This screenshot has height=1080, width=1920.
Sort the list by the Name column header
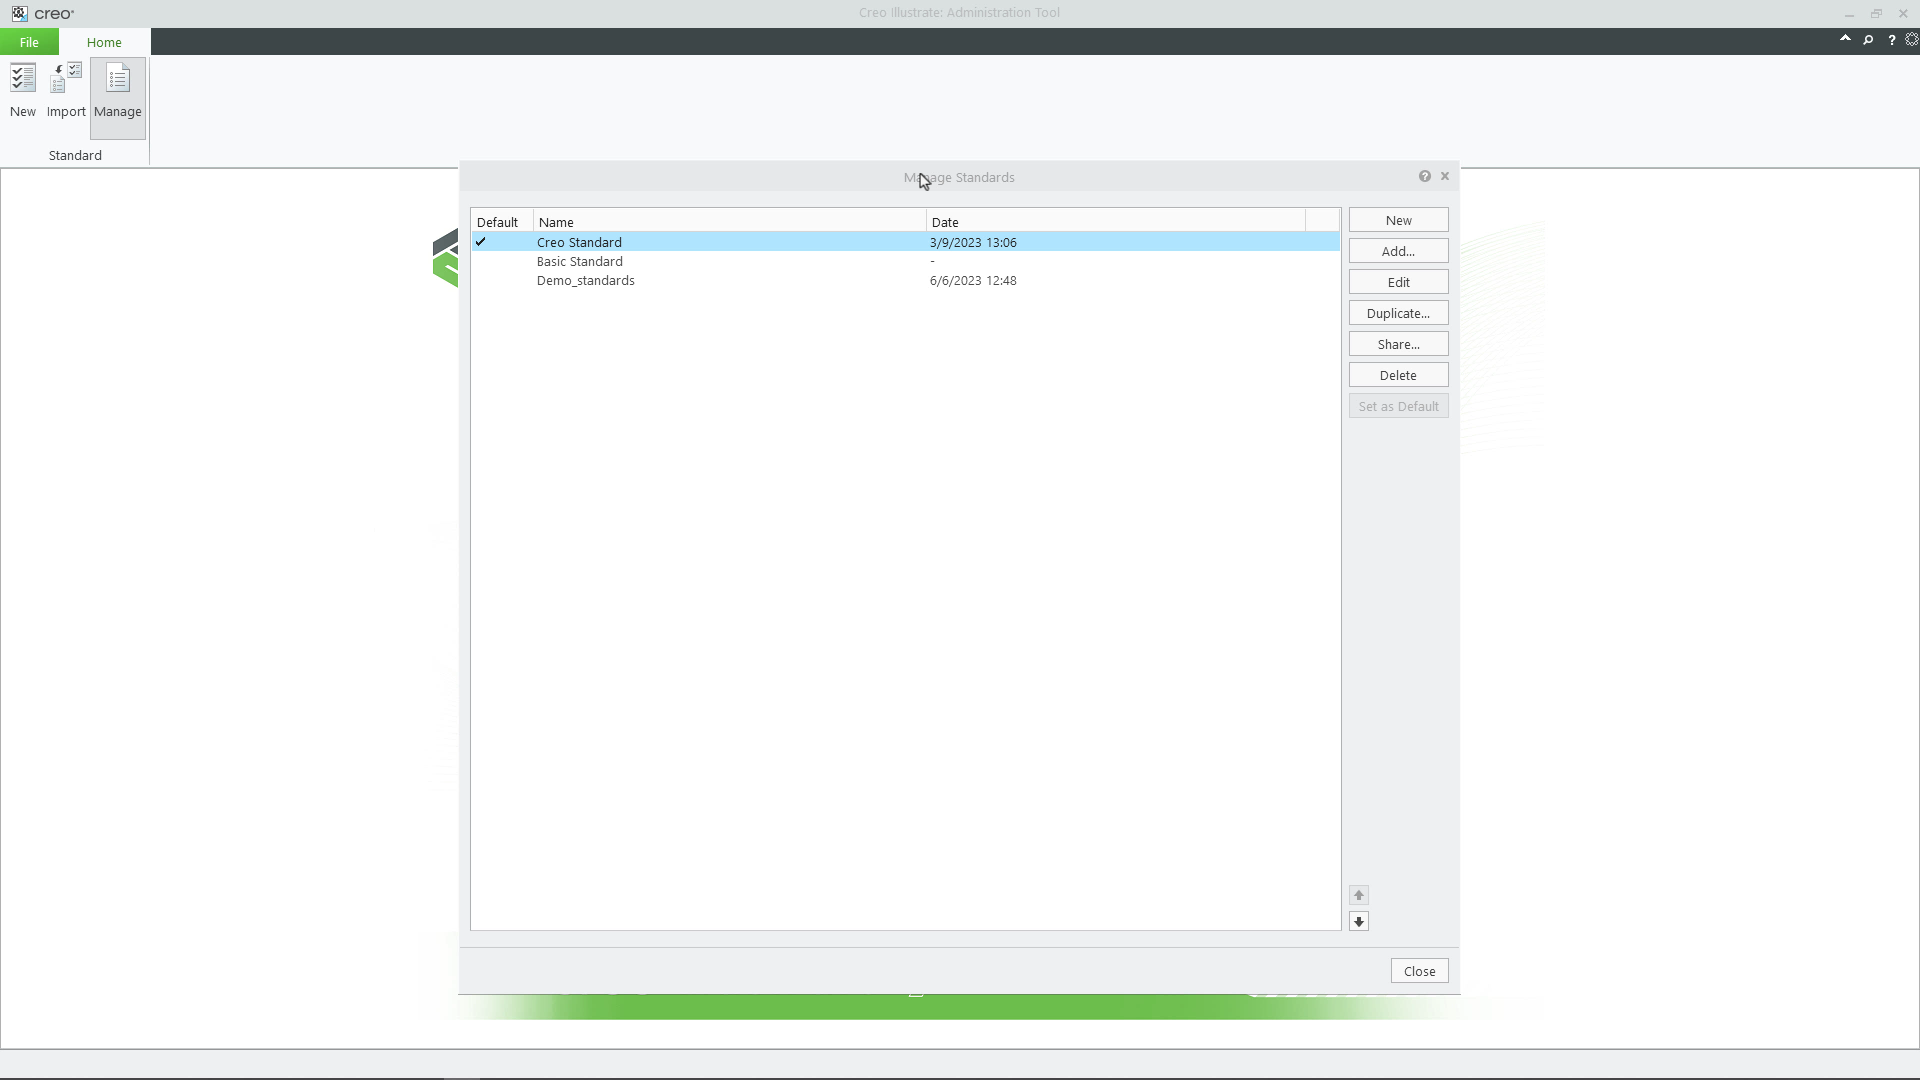tap(556, 221)
